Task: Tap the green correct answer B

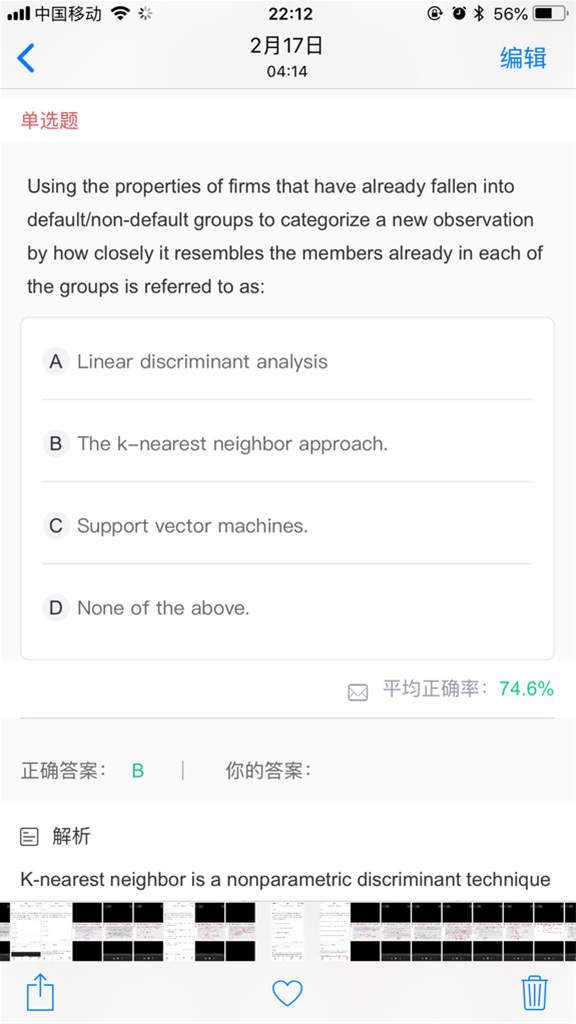Action: (x=138, y=771)
